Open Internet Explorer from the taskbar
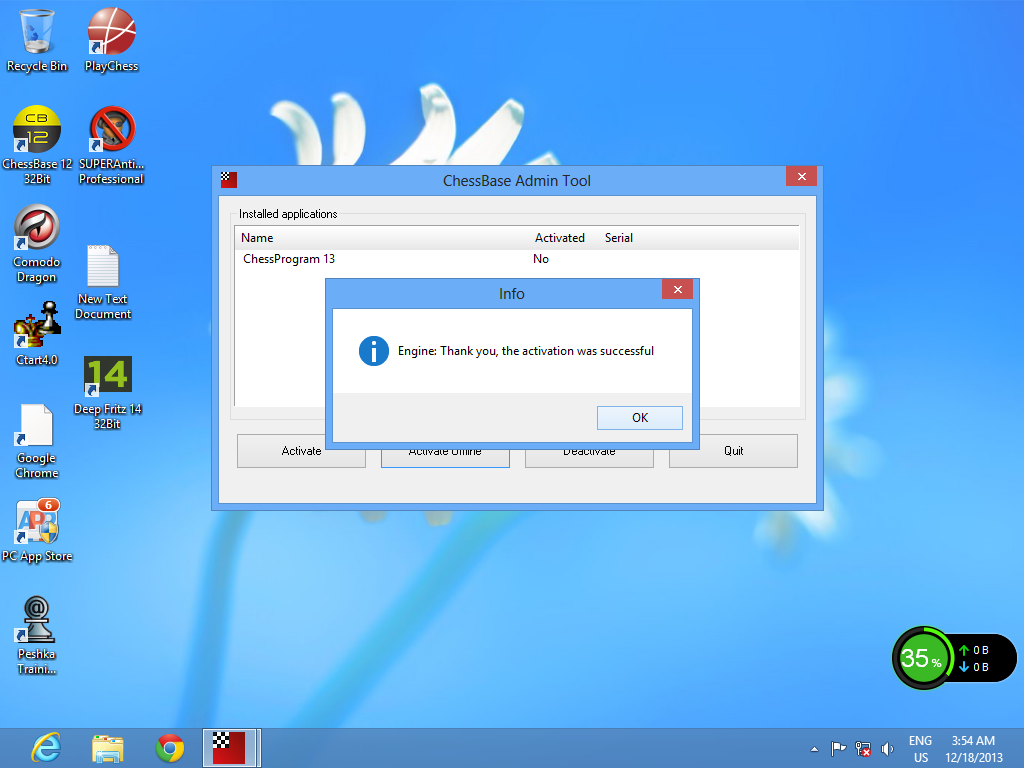This screenshot has height=768, width=1024. coord(46,748)
